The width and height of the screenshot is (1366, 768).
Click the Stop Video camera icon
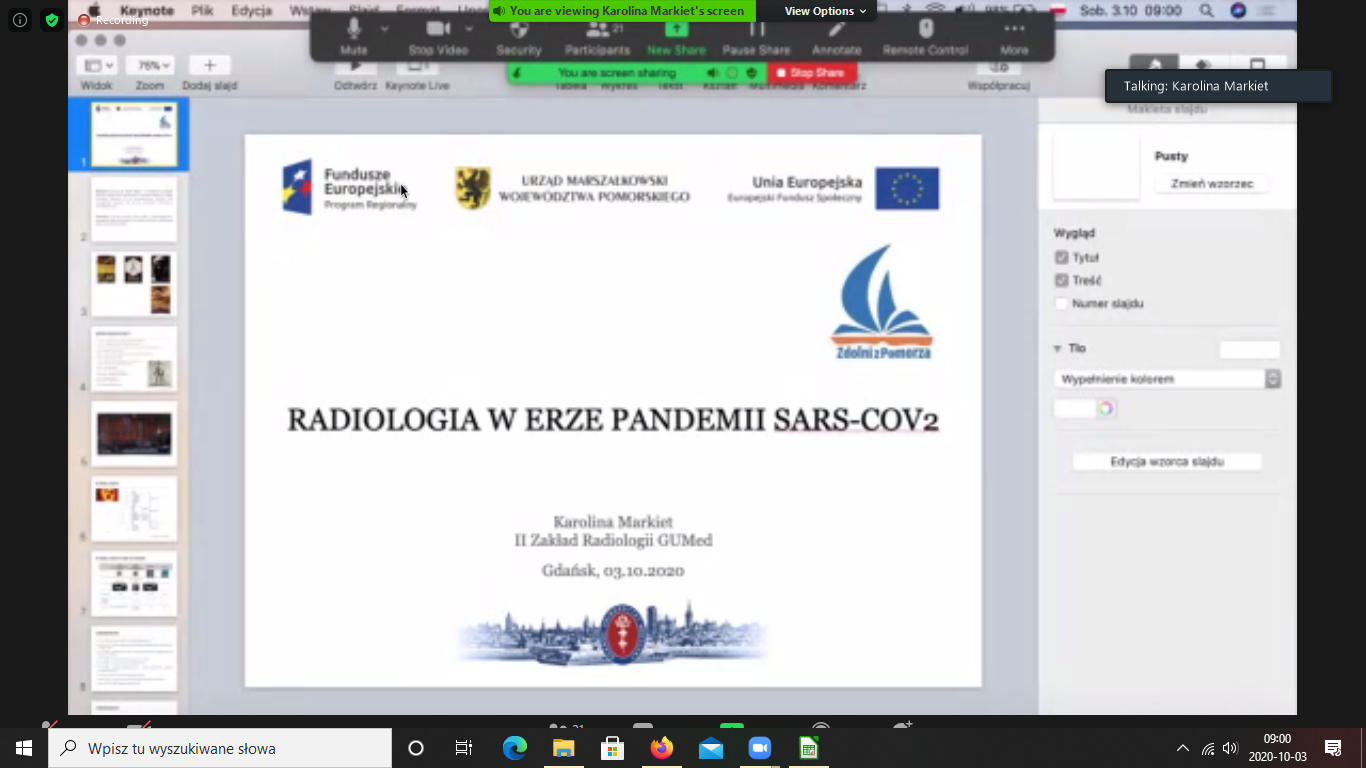pyautogui.click(x=438, y=29)
